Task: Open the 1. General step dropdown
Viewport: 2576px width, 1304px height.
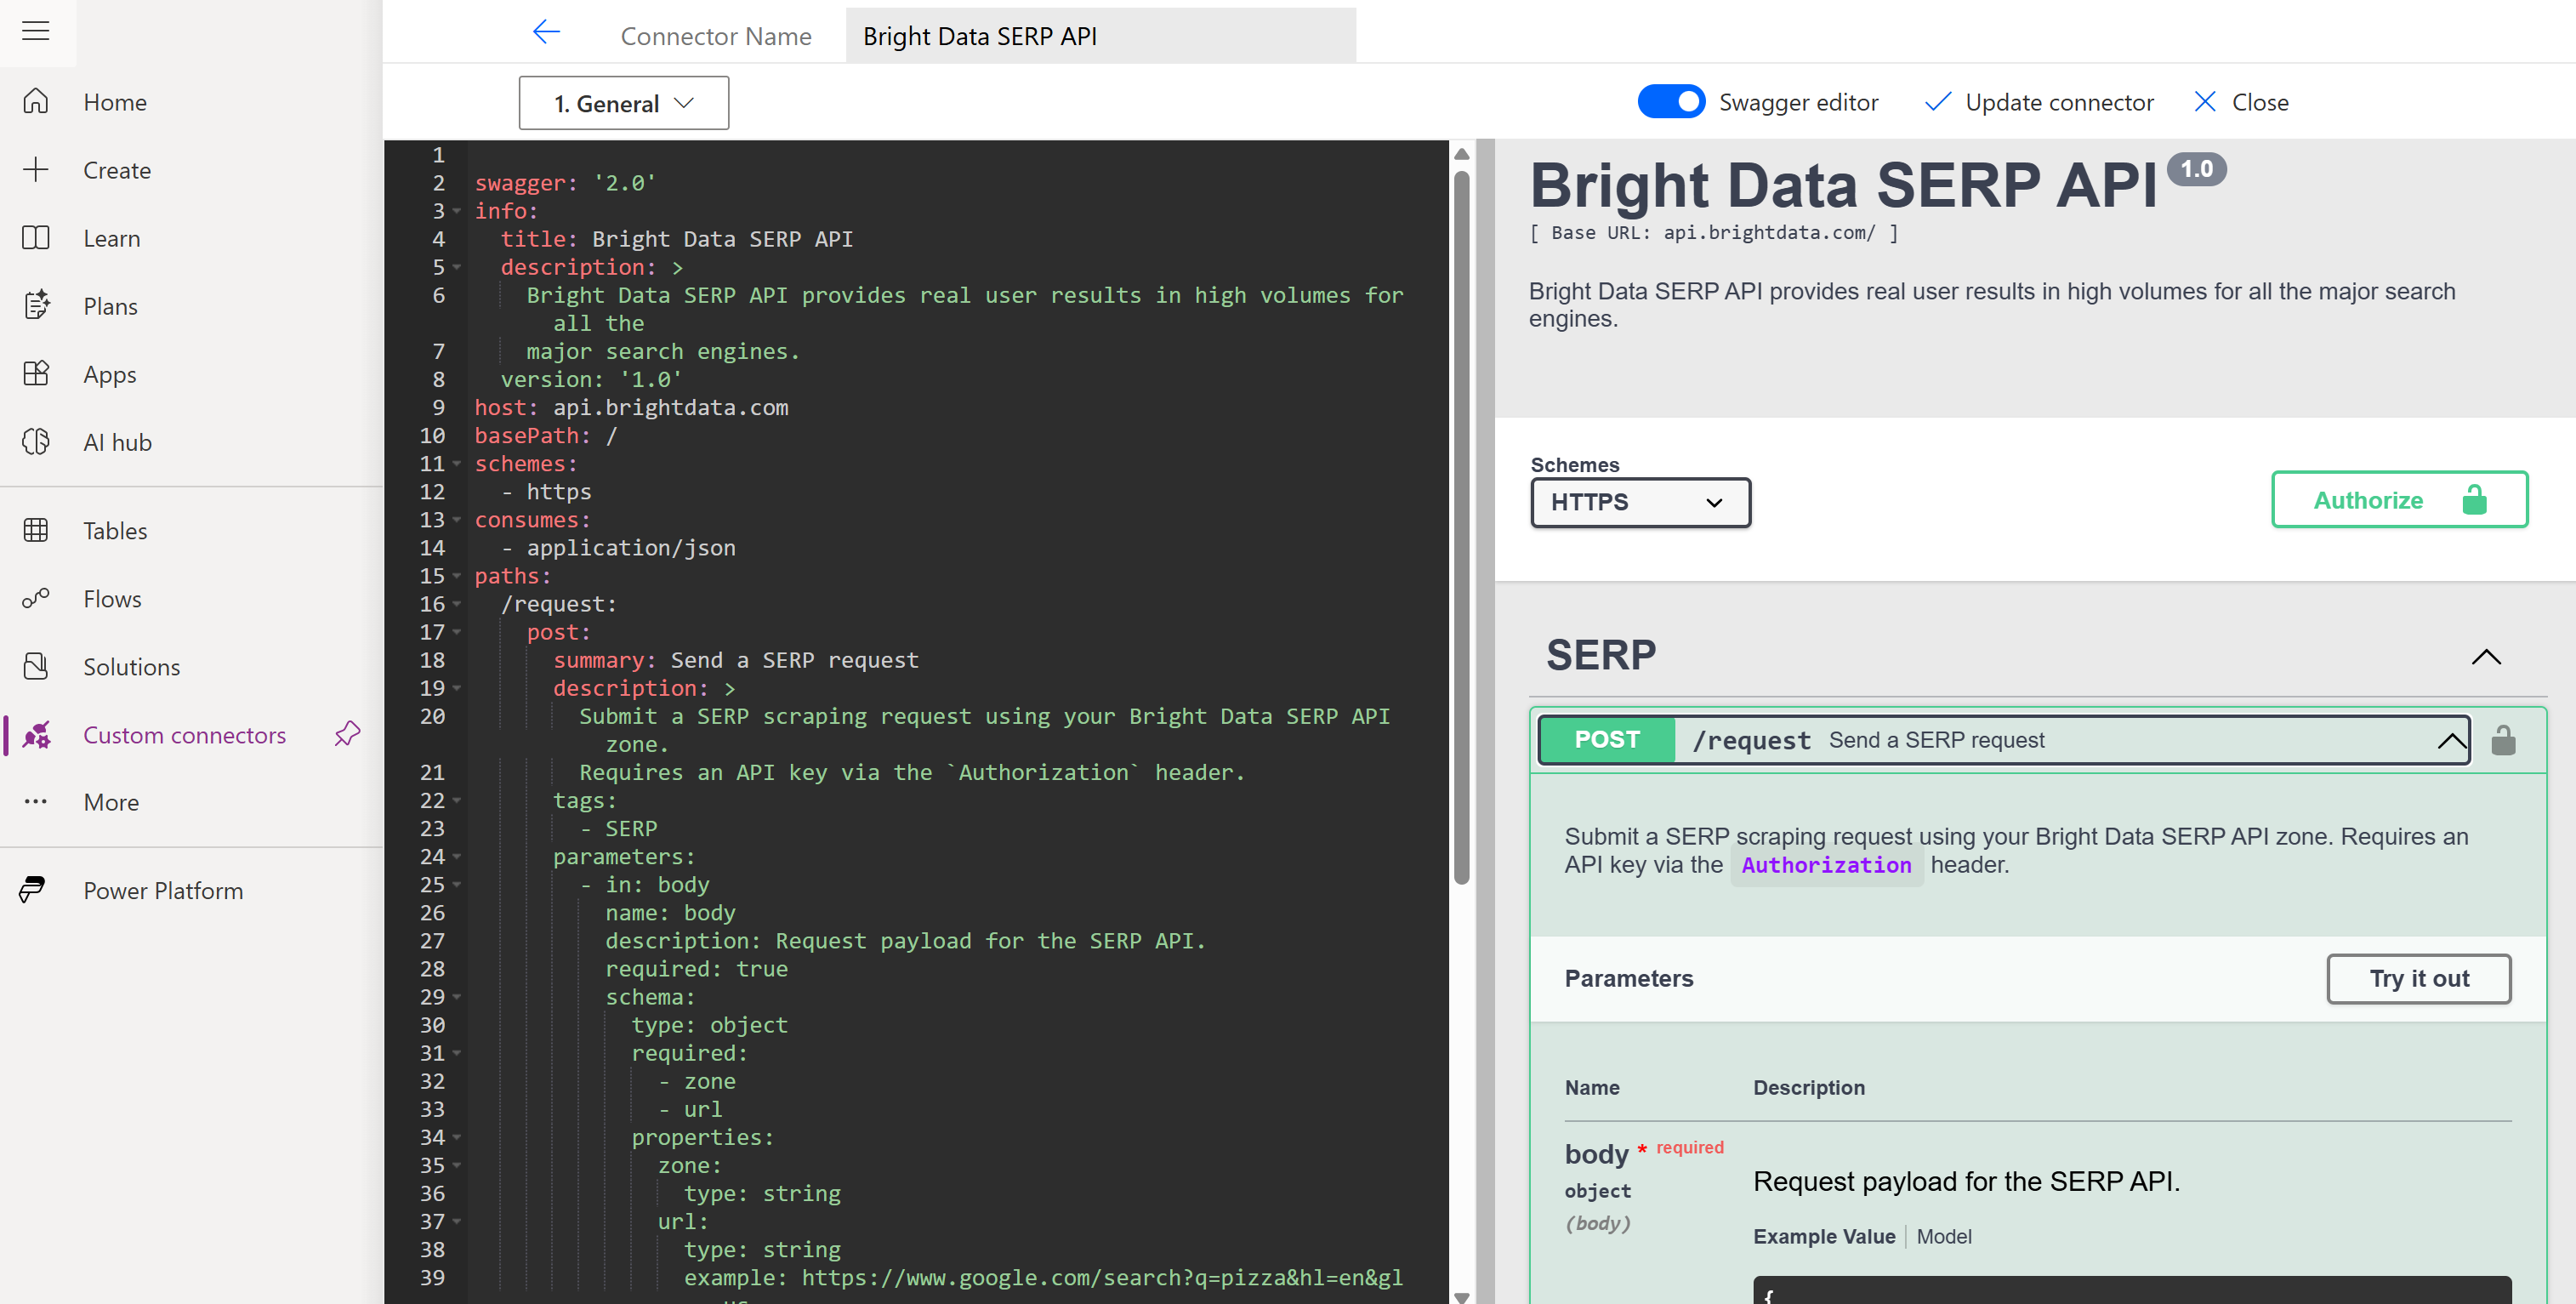Action: [x=623, y=103]
